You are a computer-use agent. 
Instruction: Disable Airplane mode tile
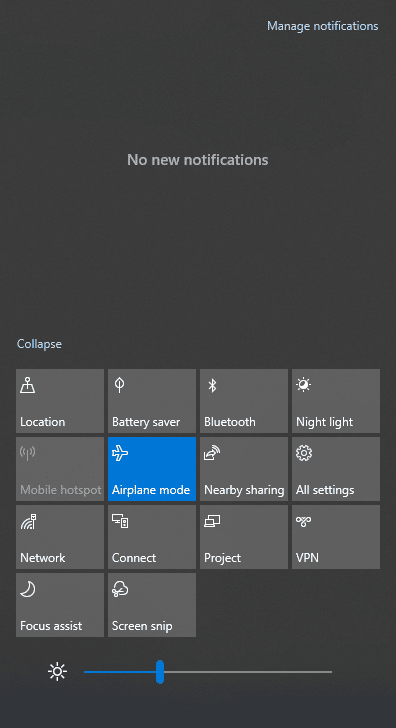(x=152, y=469)
